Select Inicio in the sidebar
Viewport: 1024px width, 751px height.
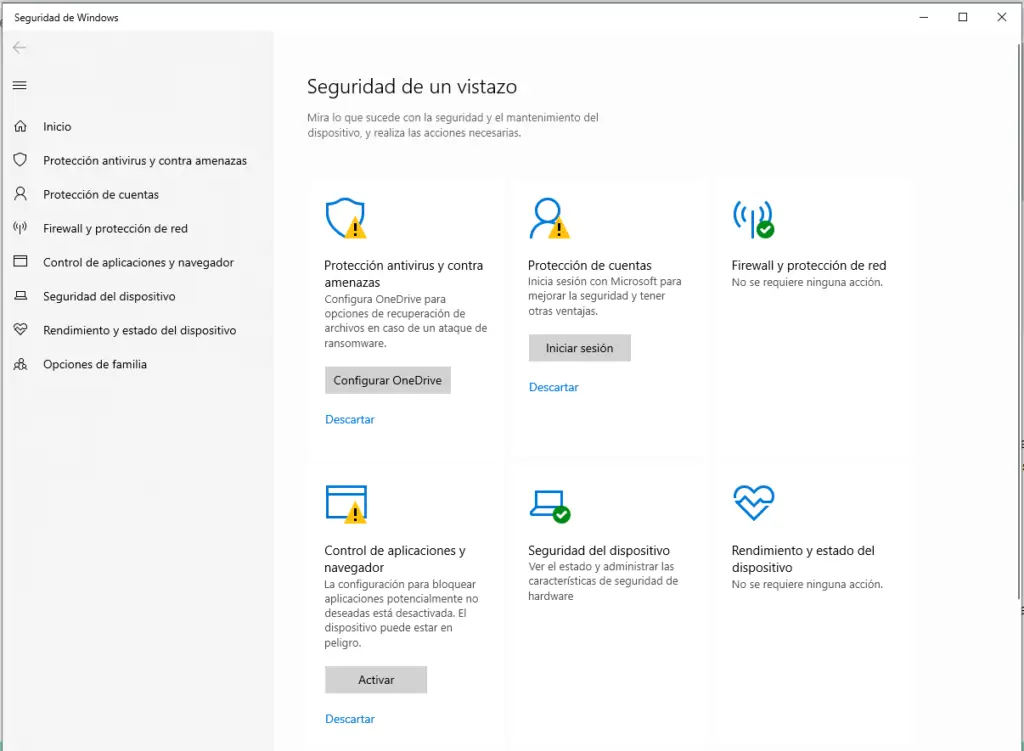[x=57, y=127]
